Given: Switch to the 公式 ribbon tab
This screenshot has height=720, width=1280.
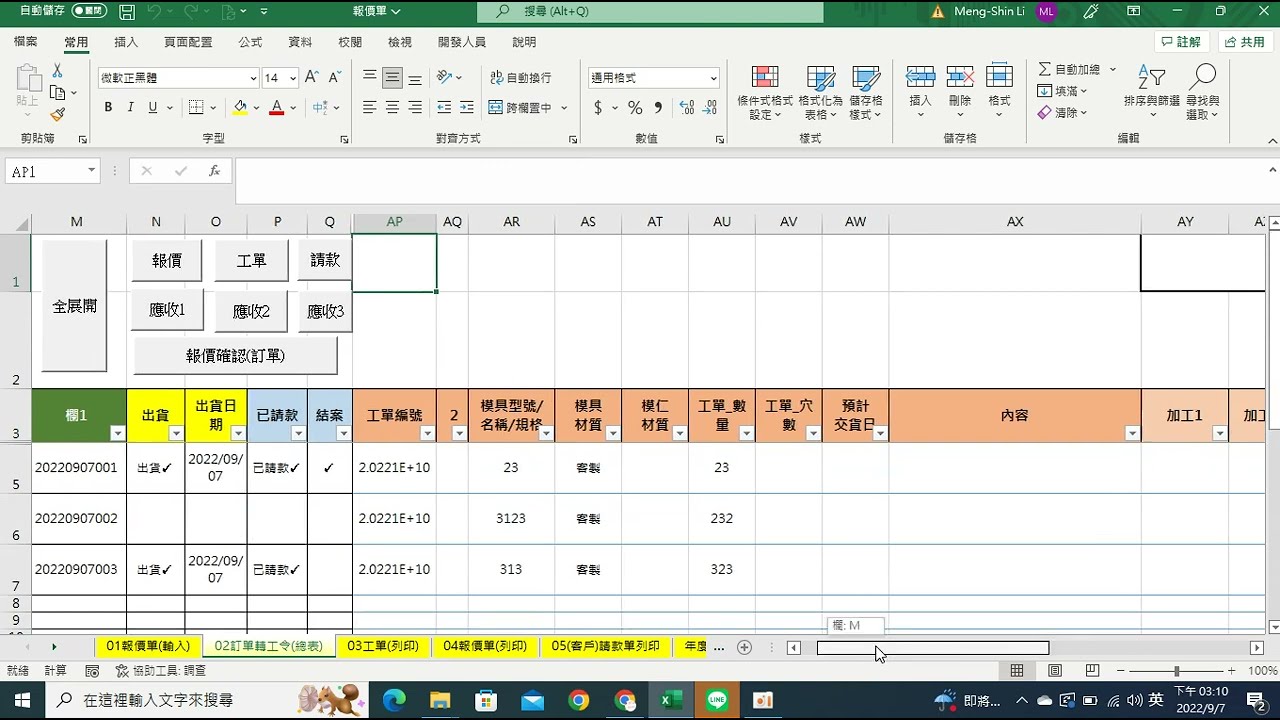Looking at the screenshot, I should click(250, 42).
